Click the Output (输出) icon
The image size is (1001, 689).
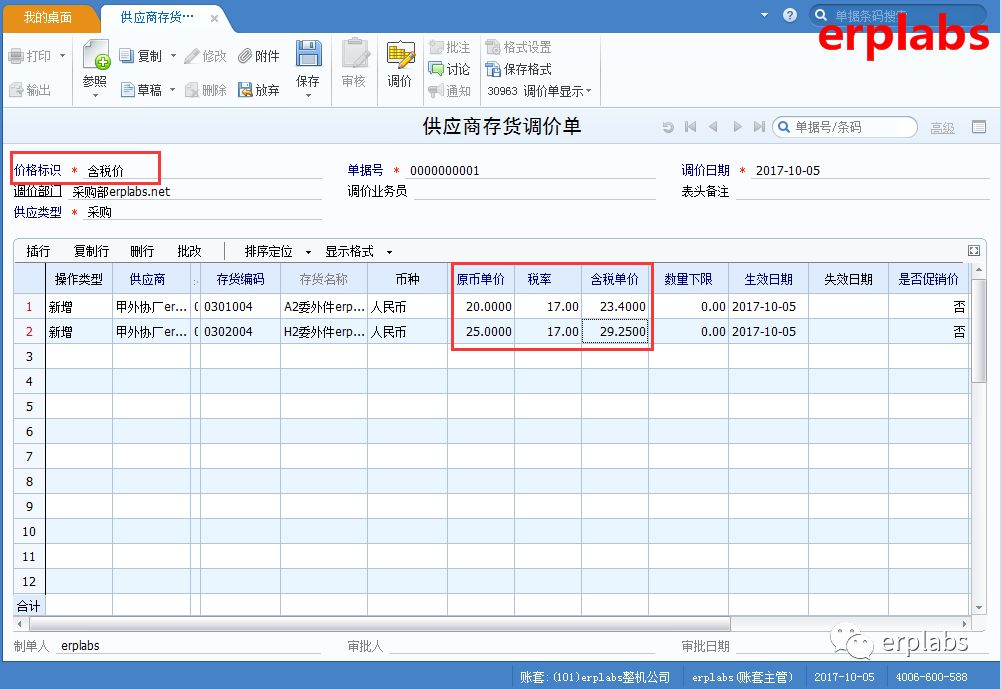tap(17, 90)
